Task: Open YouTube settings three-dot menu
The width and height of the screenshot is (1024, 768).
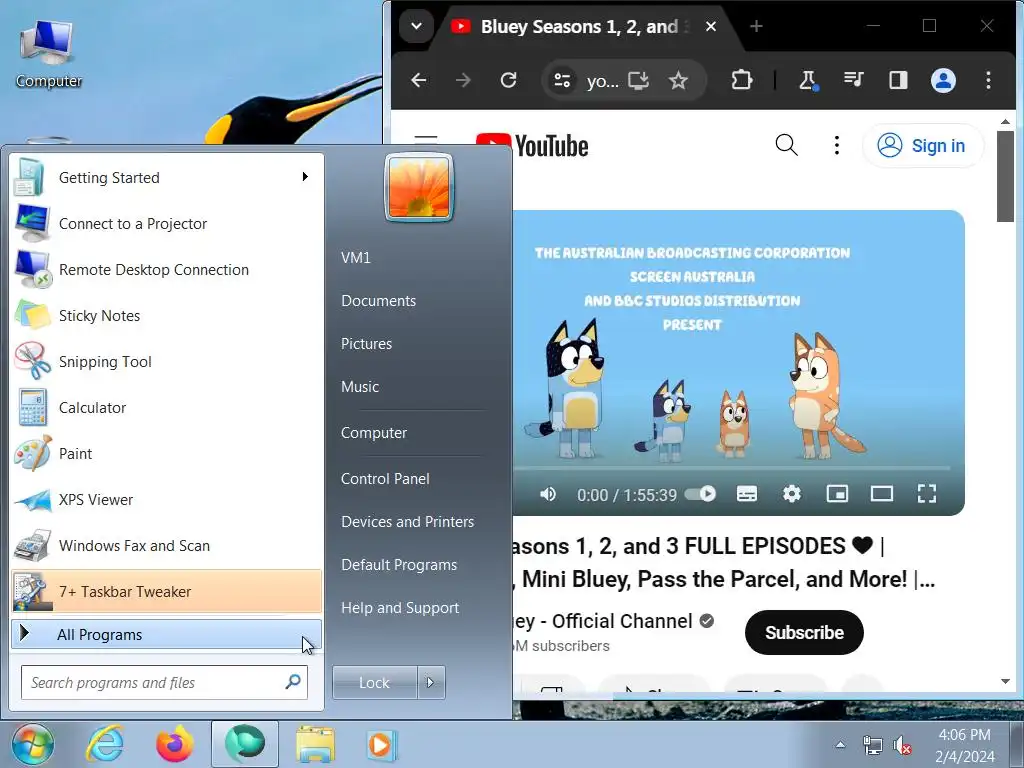Action: 837,145
